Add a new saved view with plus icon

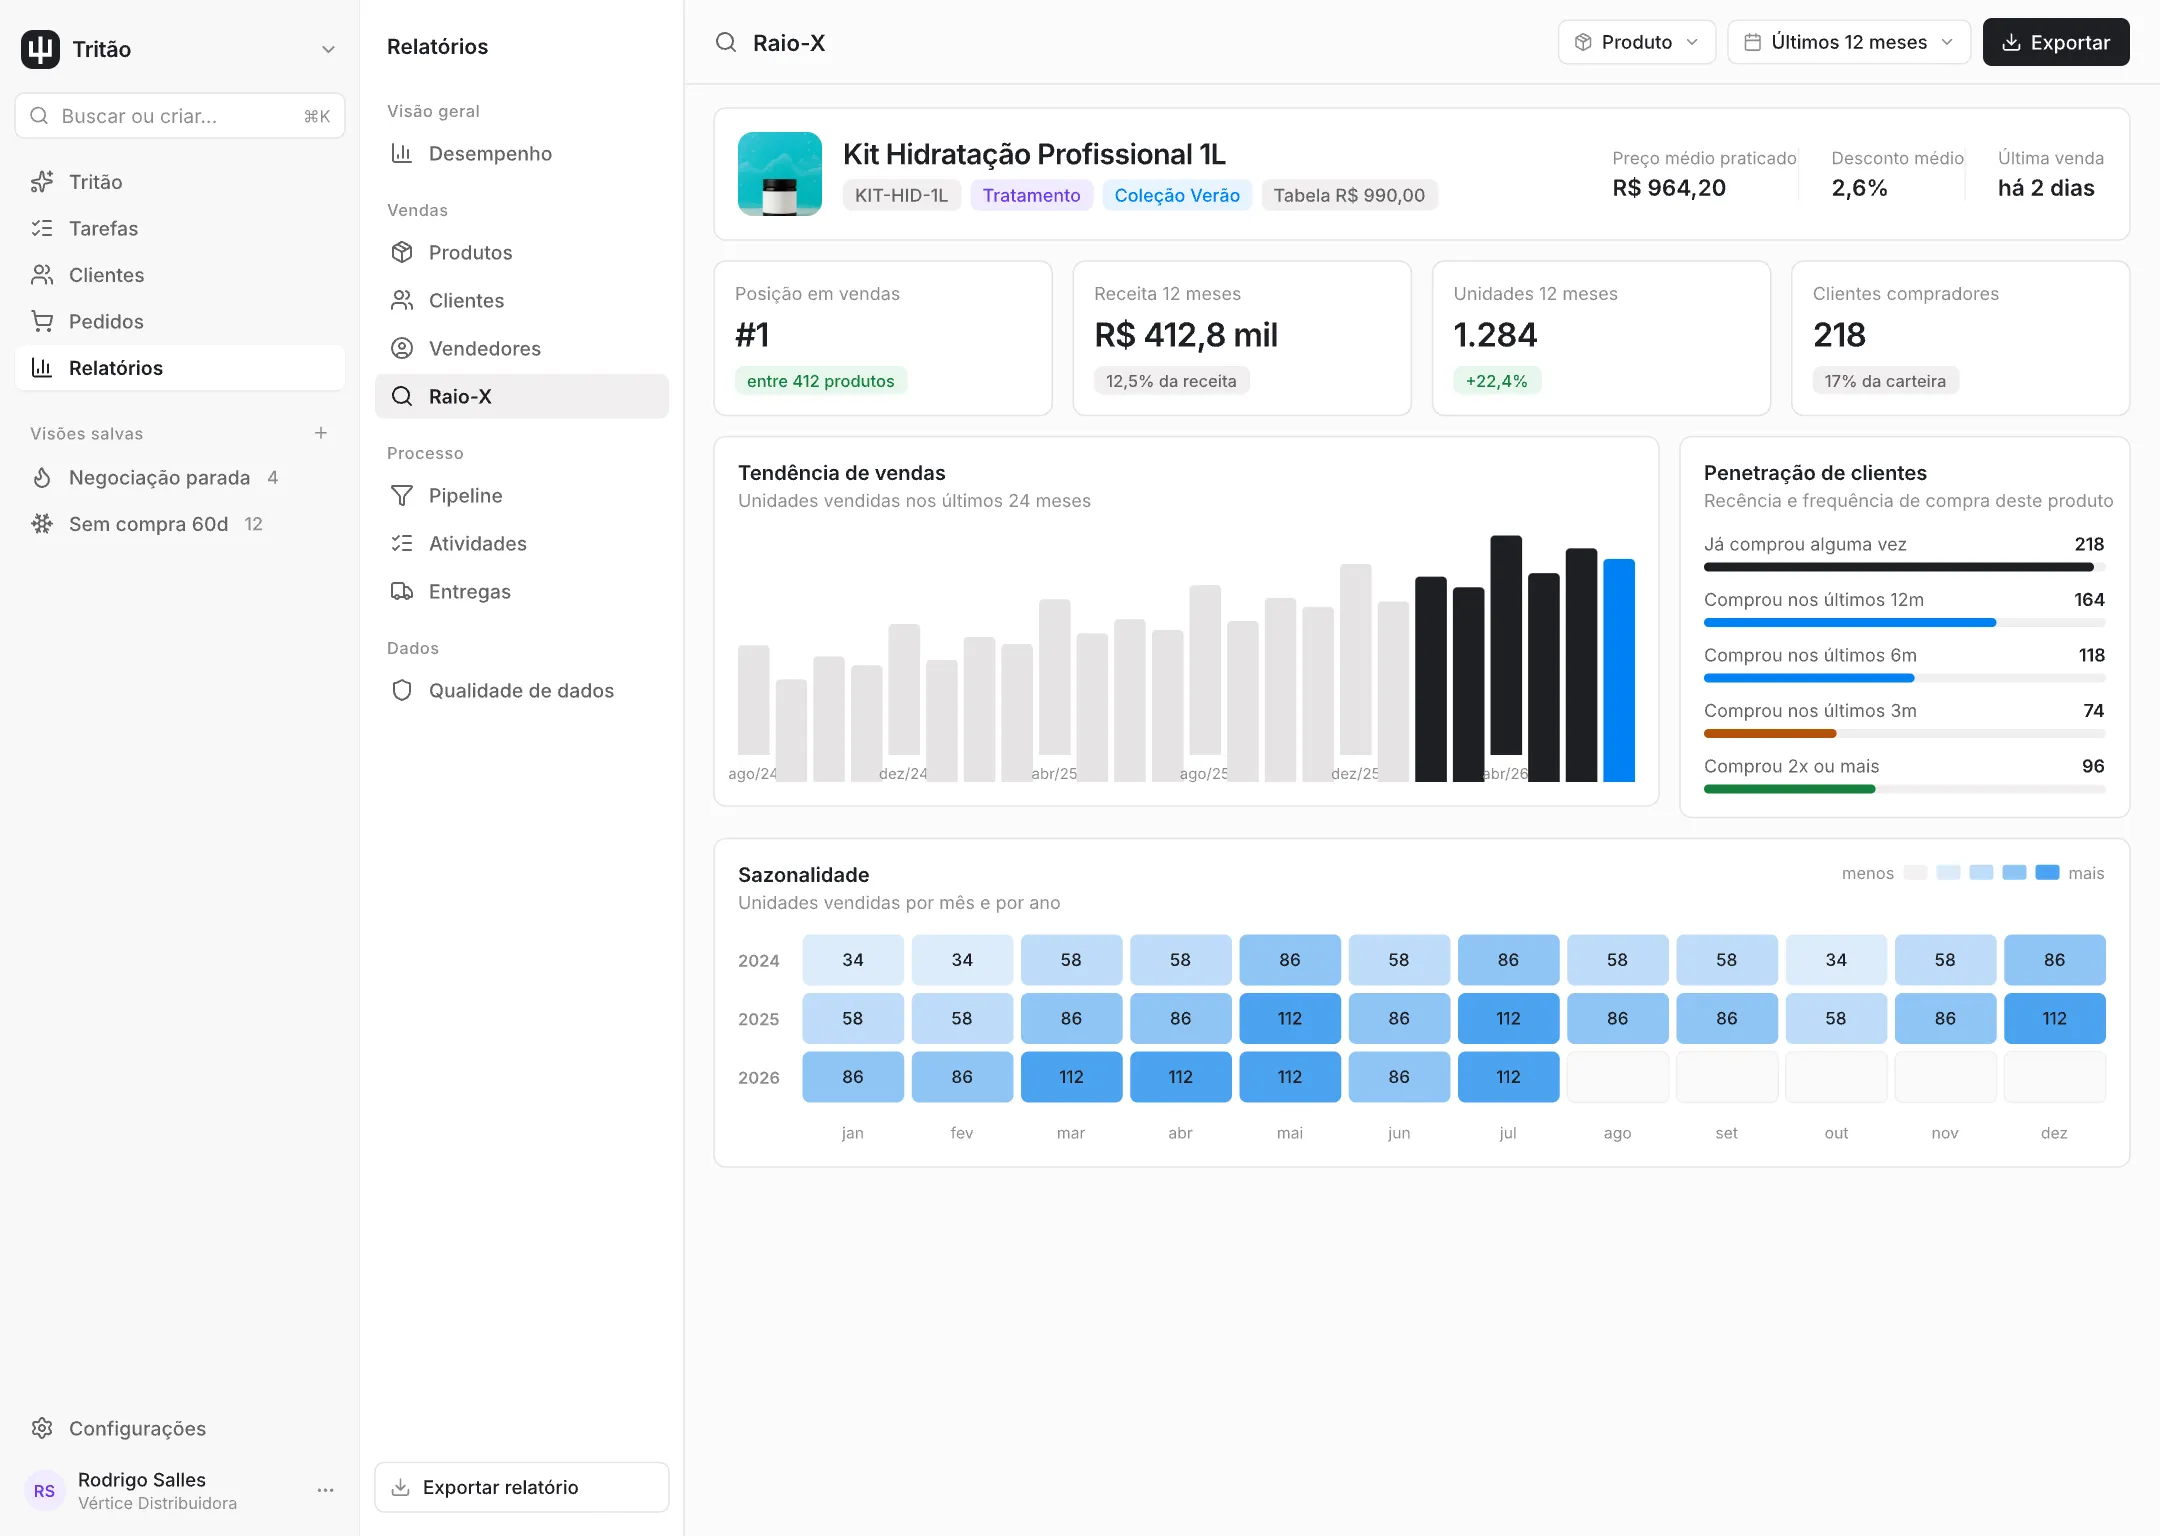tap(321, 433)
